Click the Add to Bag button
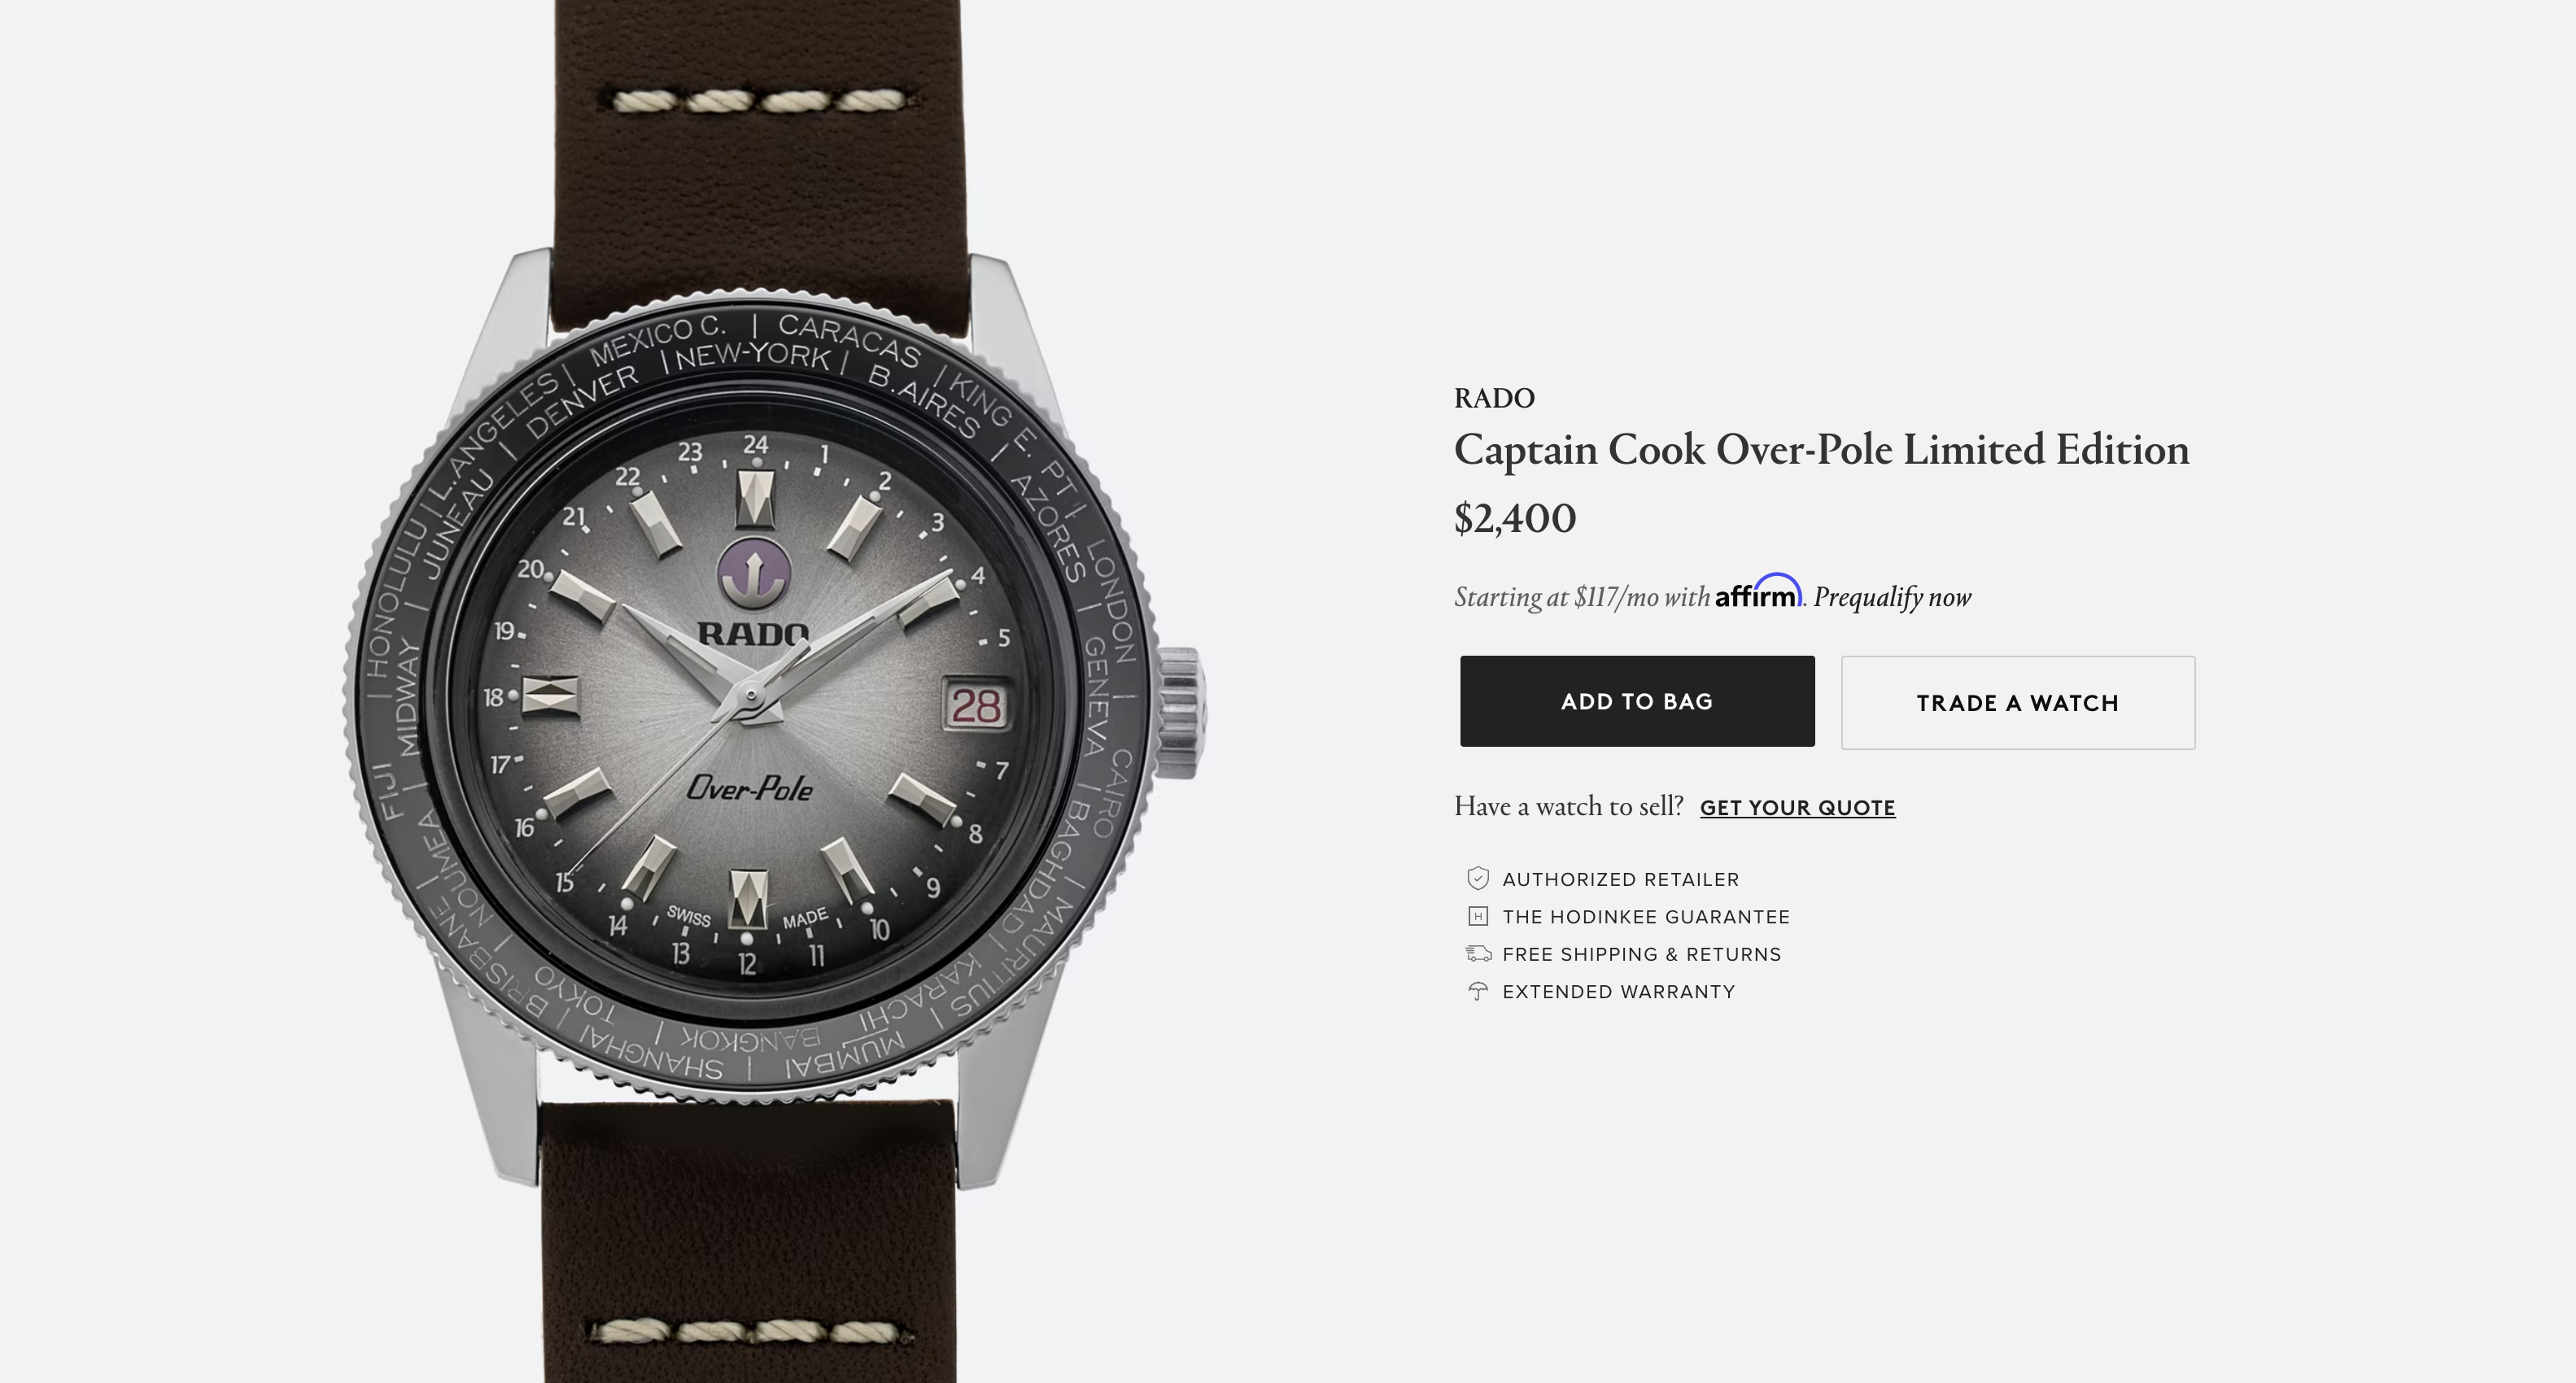The height and width of the screenshot is (1383, 2576). (x=1637, y=701)
